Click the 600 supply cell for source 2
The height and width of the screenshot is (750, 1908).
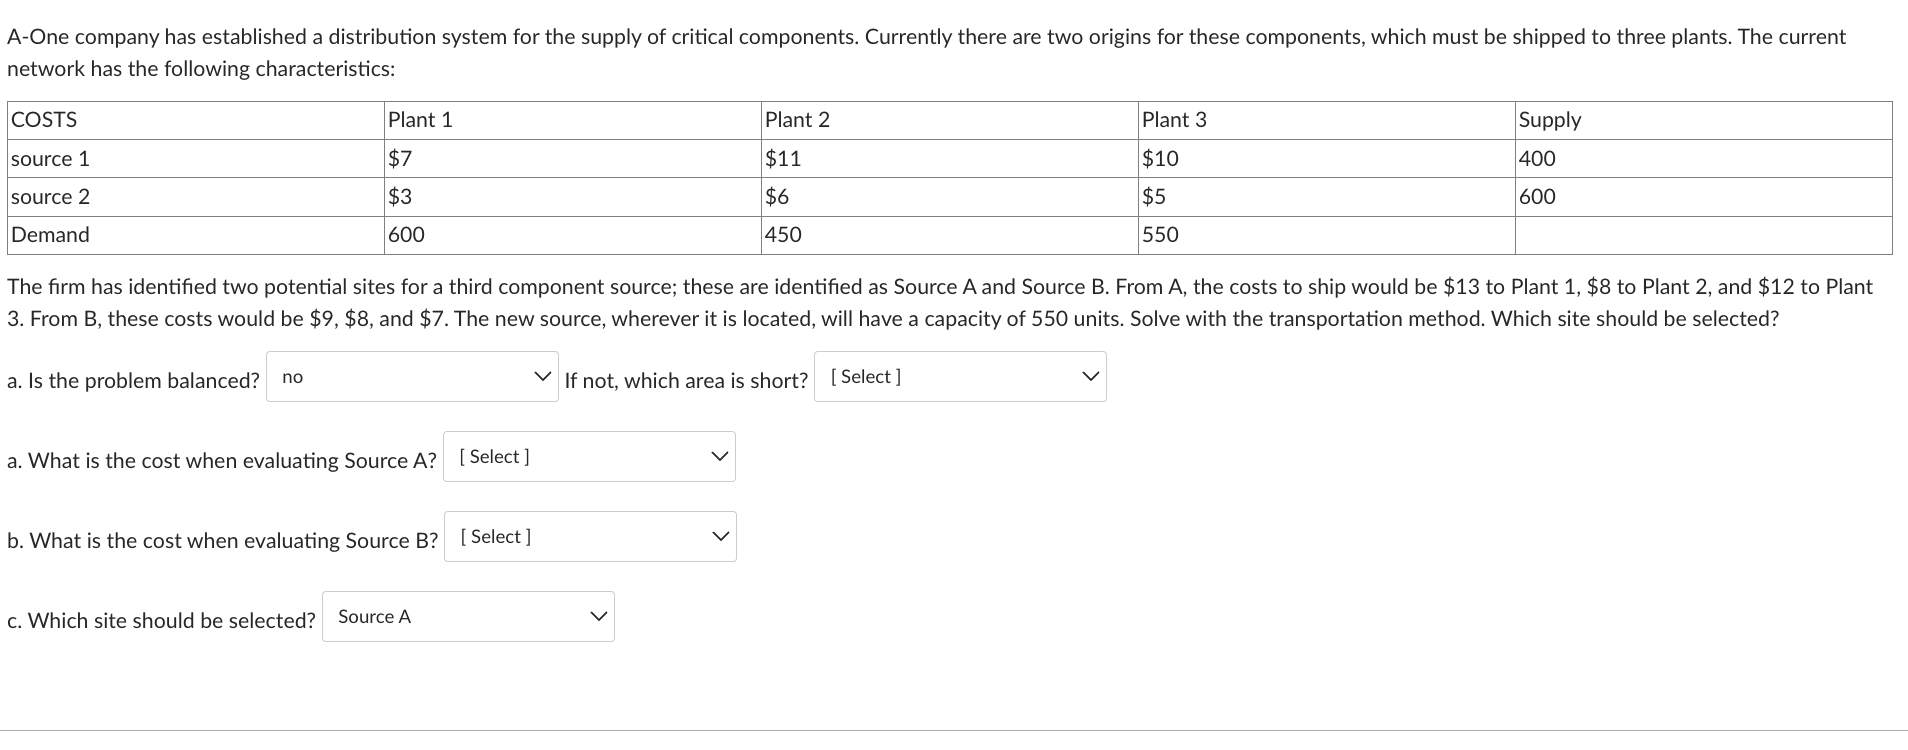pyautogui.click(x=1537, y=196)
